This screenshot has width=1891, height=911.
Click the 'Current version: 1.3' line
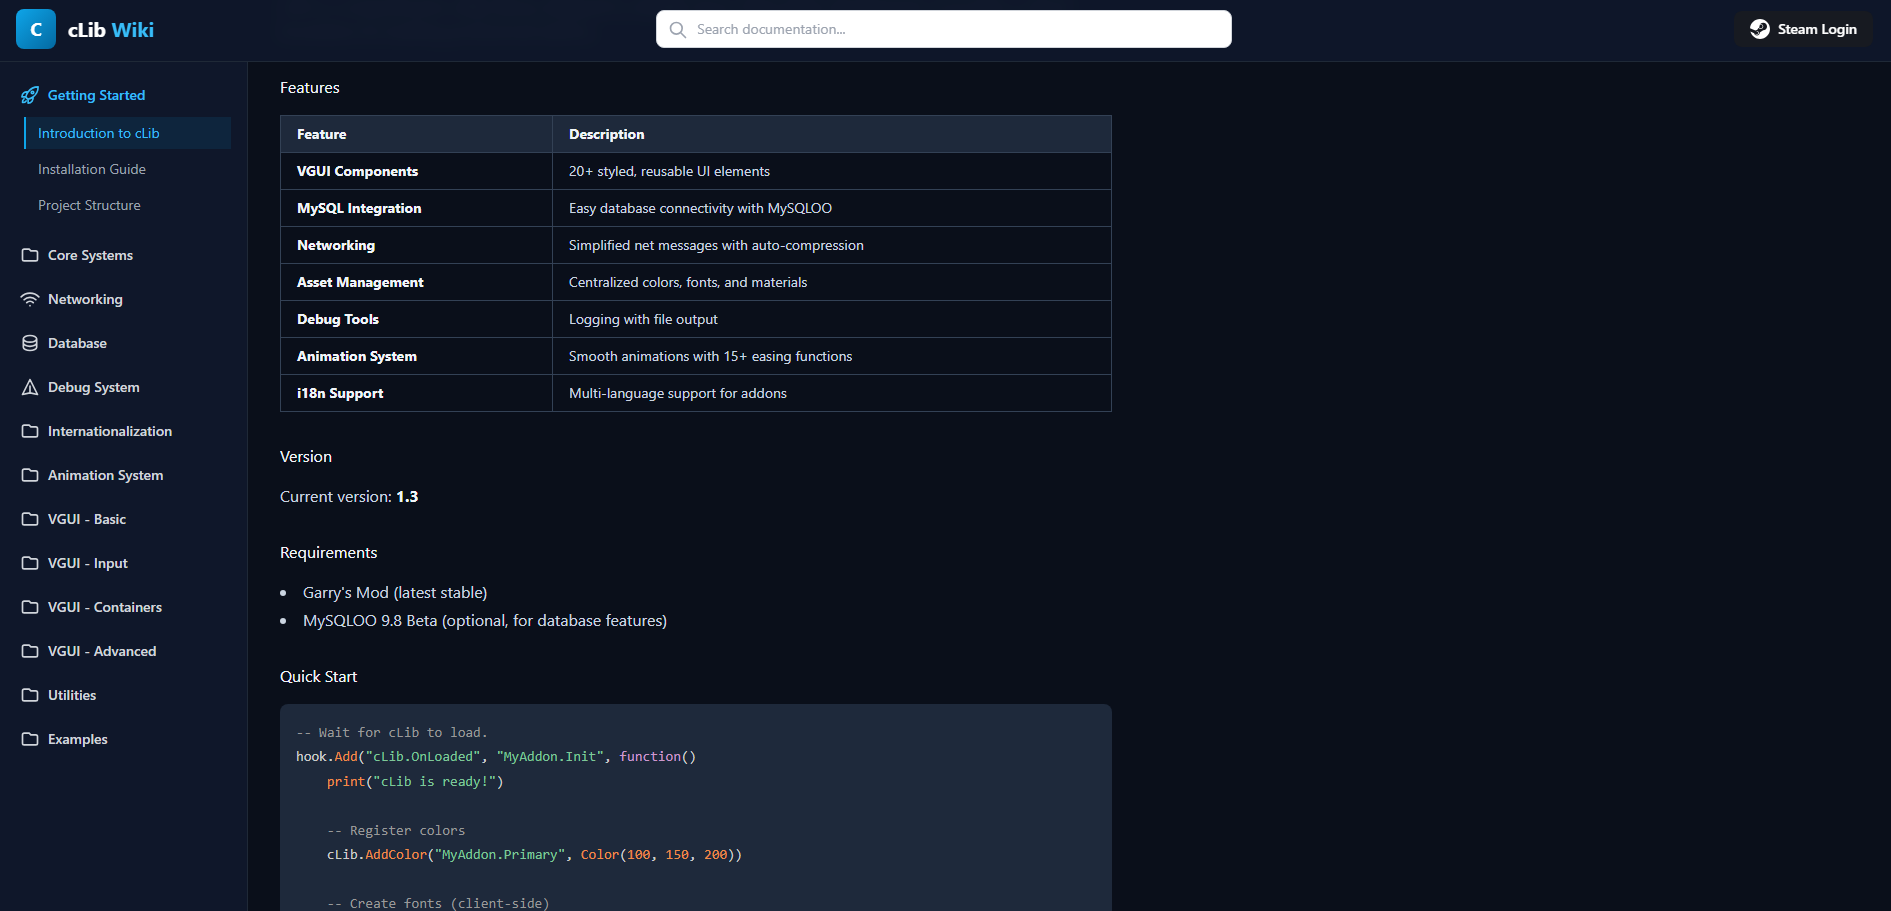(349, 497)
